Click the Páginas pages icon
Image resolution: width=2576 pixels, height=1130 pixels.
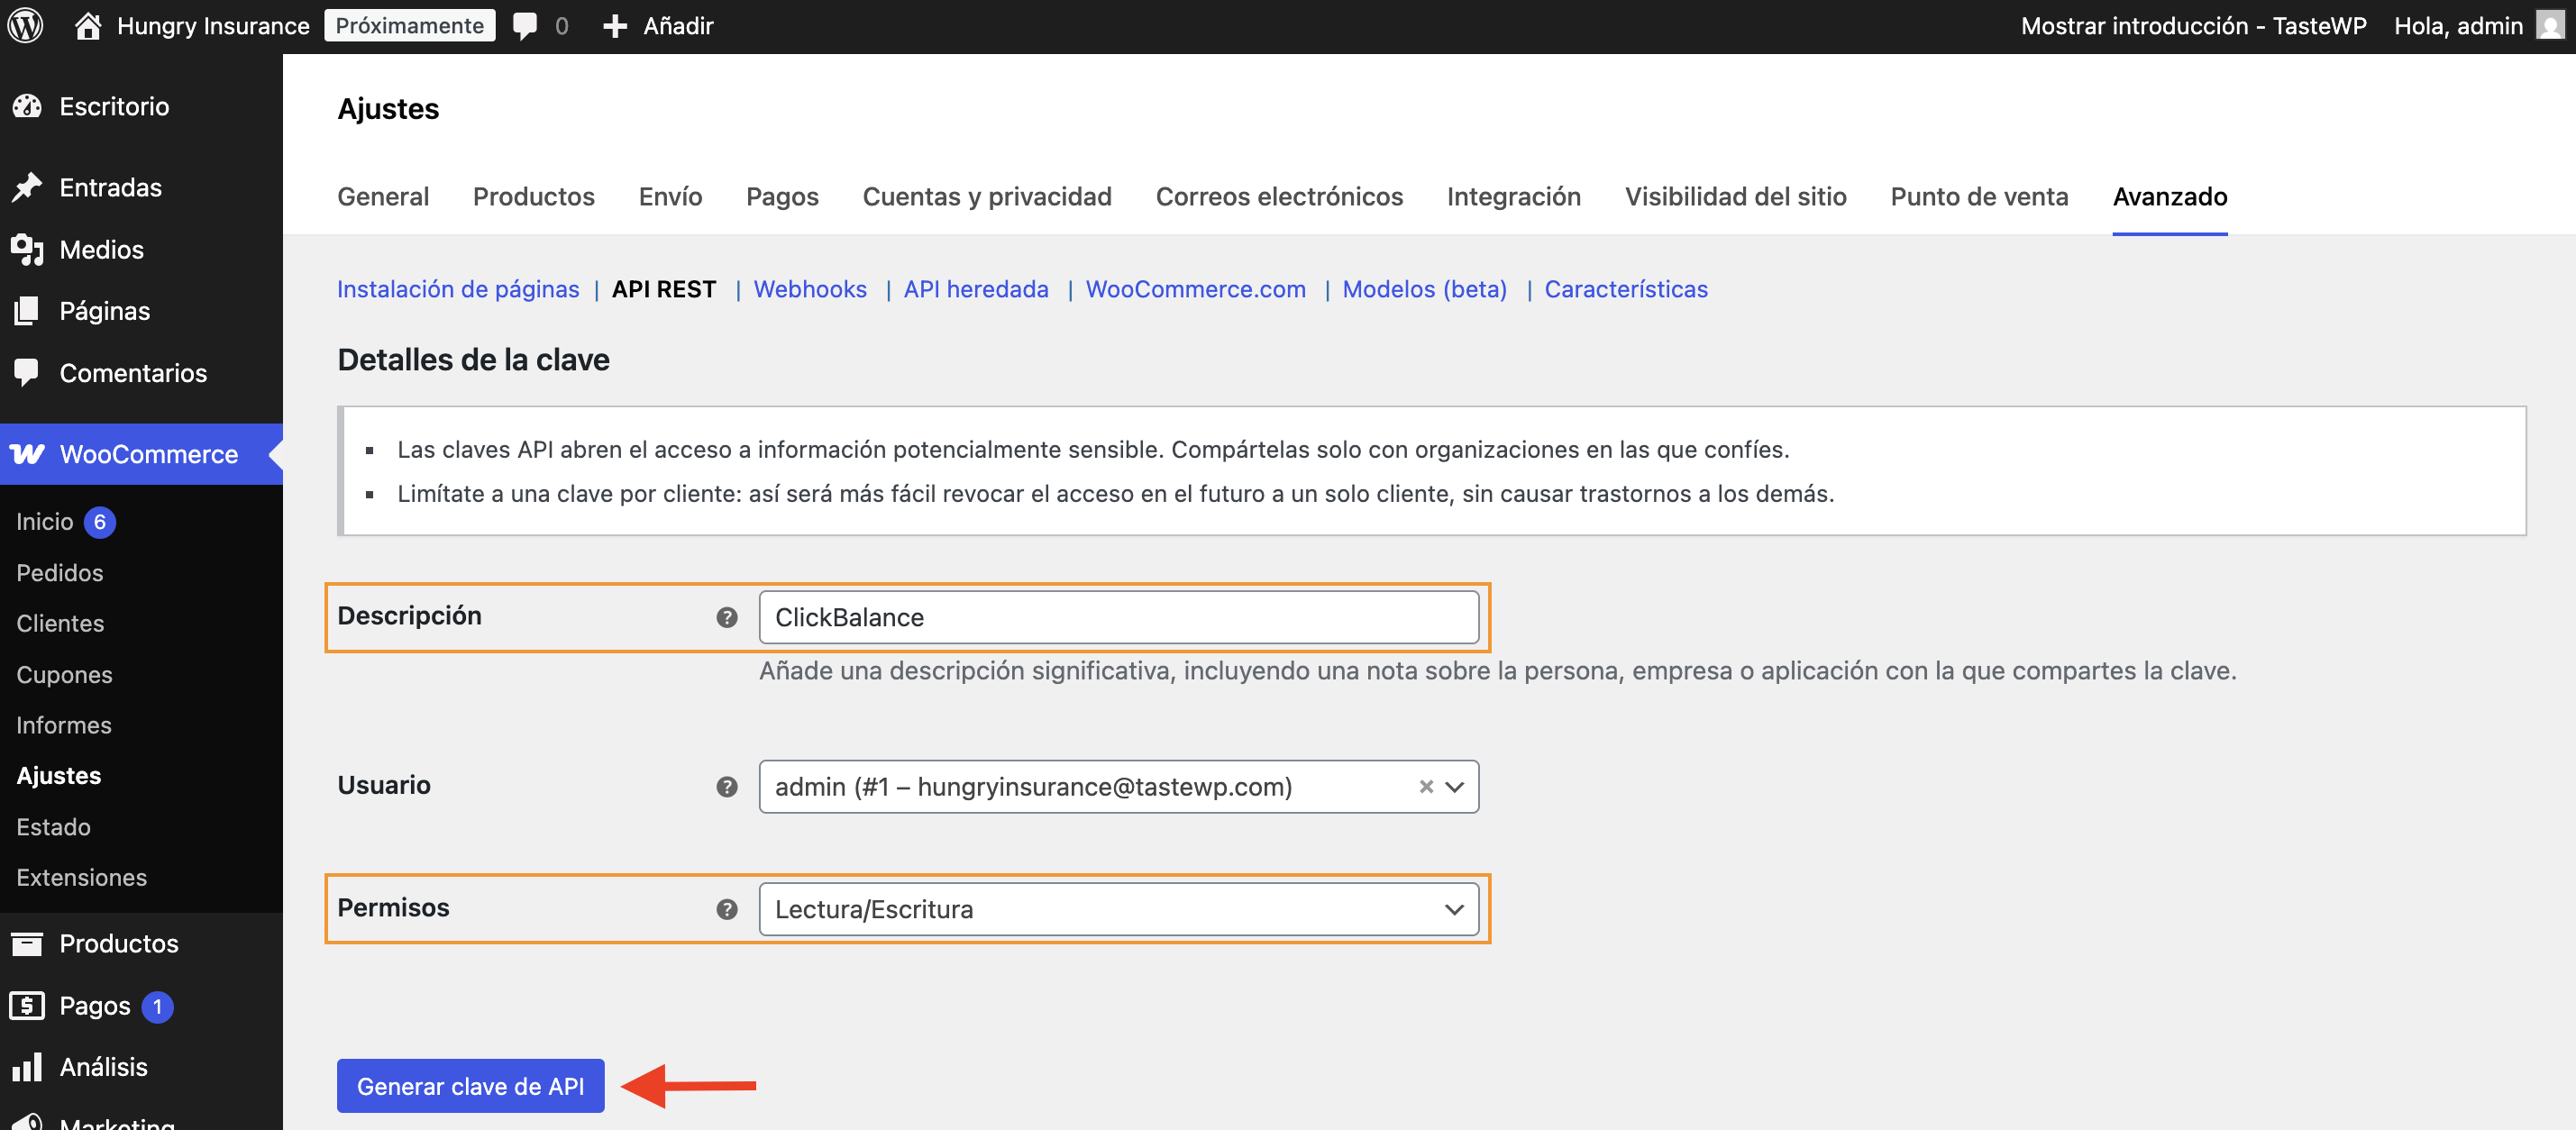coord(27,310)
